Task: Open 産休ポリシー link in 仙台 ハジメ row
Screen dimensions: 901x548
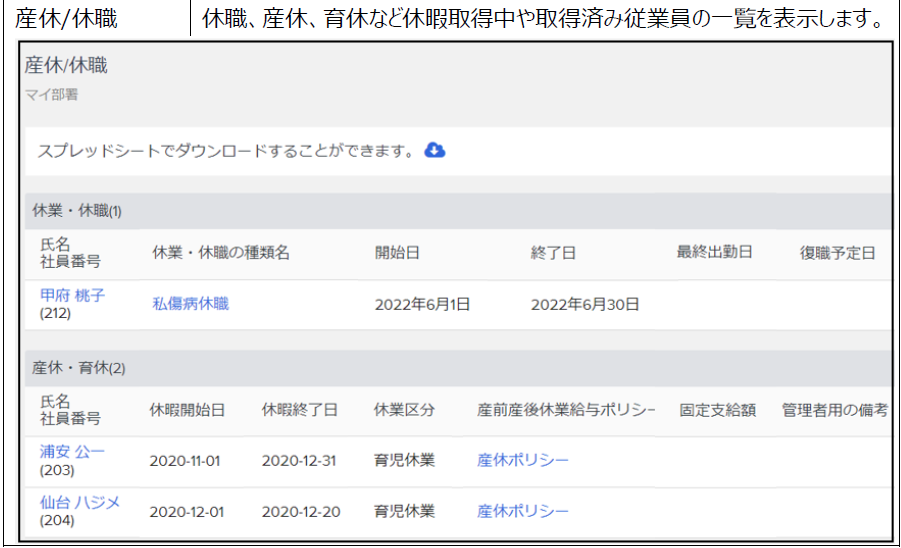Action: tap(523, 511)
